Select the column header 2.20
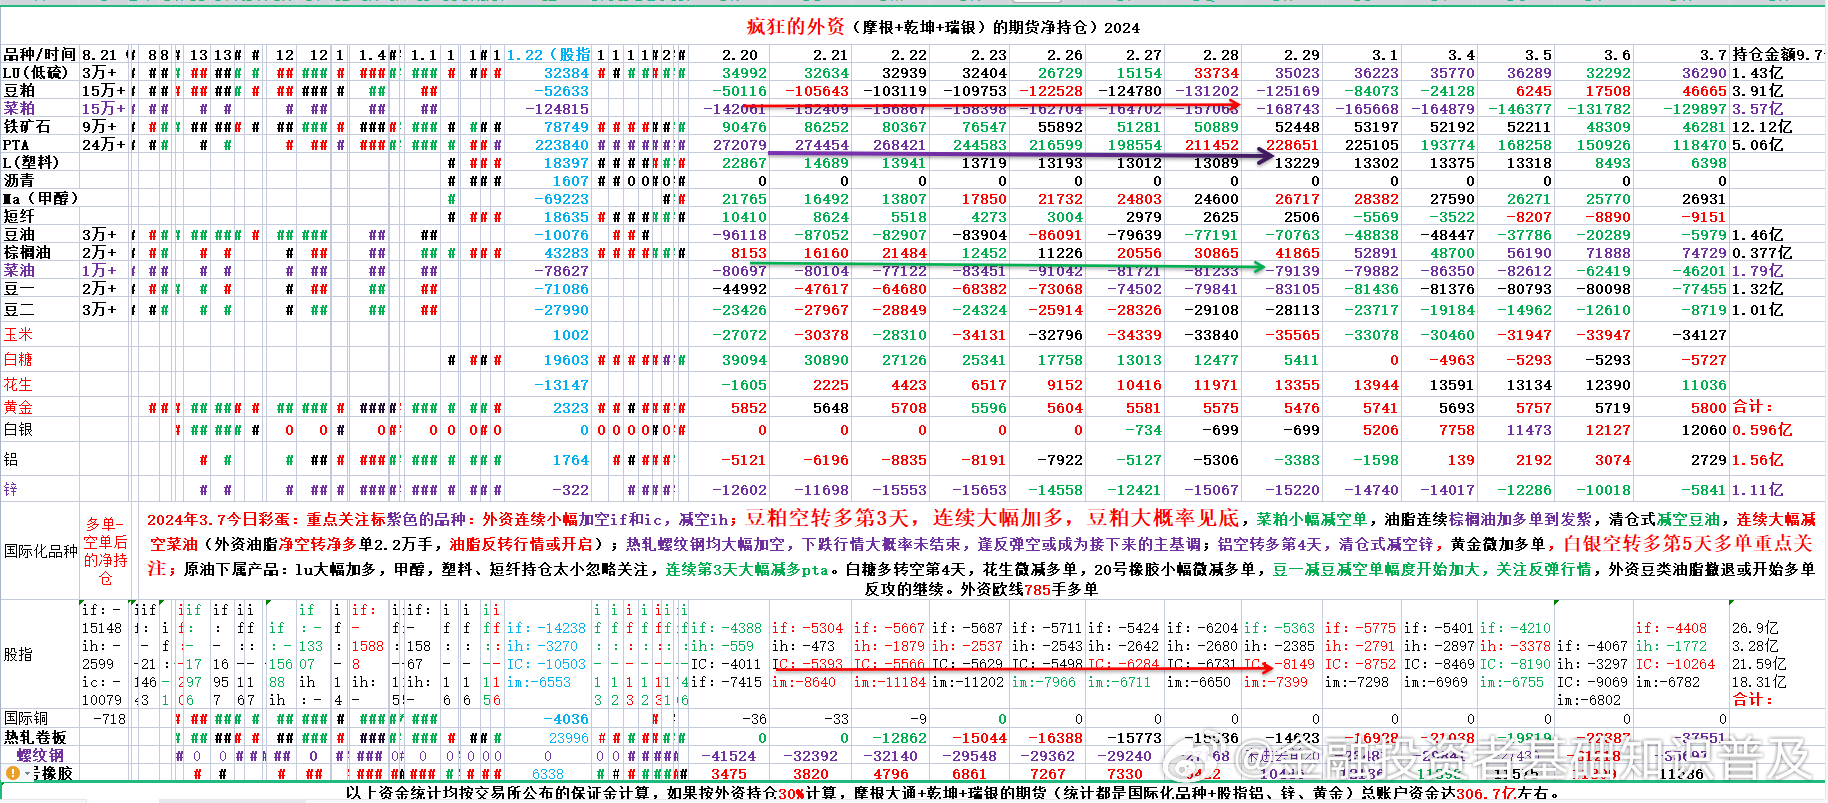Screen dimensions: 1828x803 coord(740,55)
